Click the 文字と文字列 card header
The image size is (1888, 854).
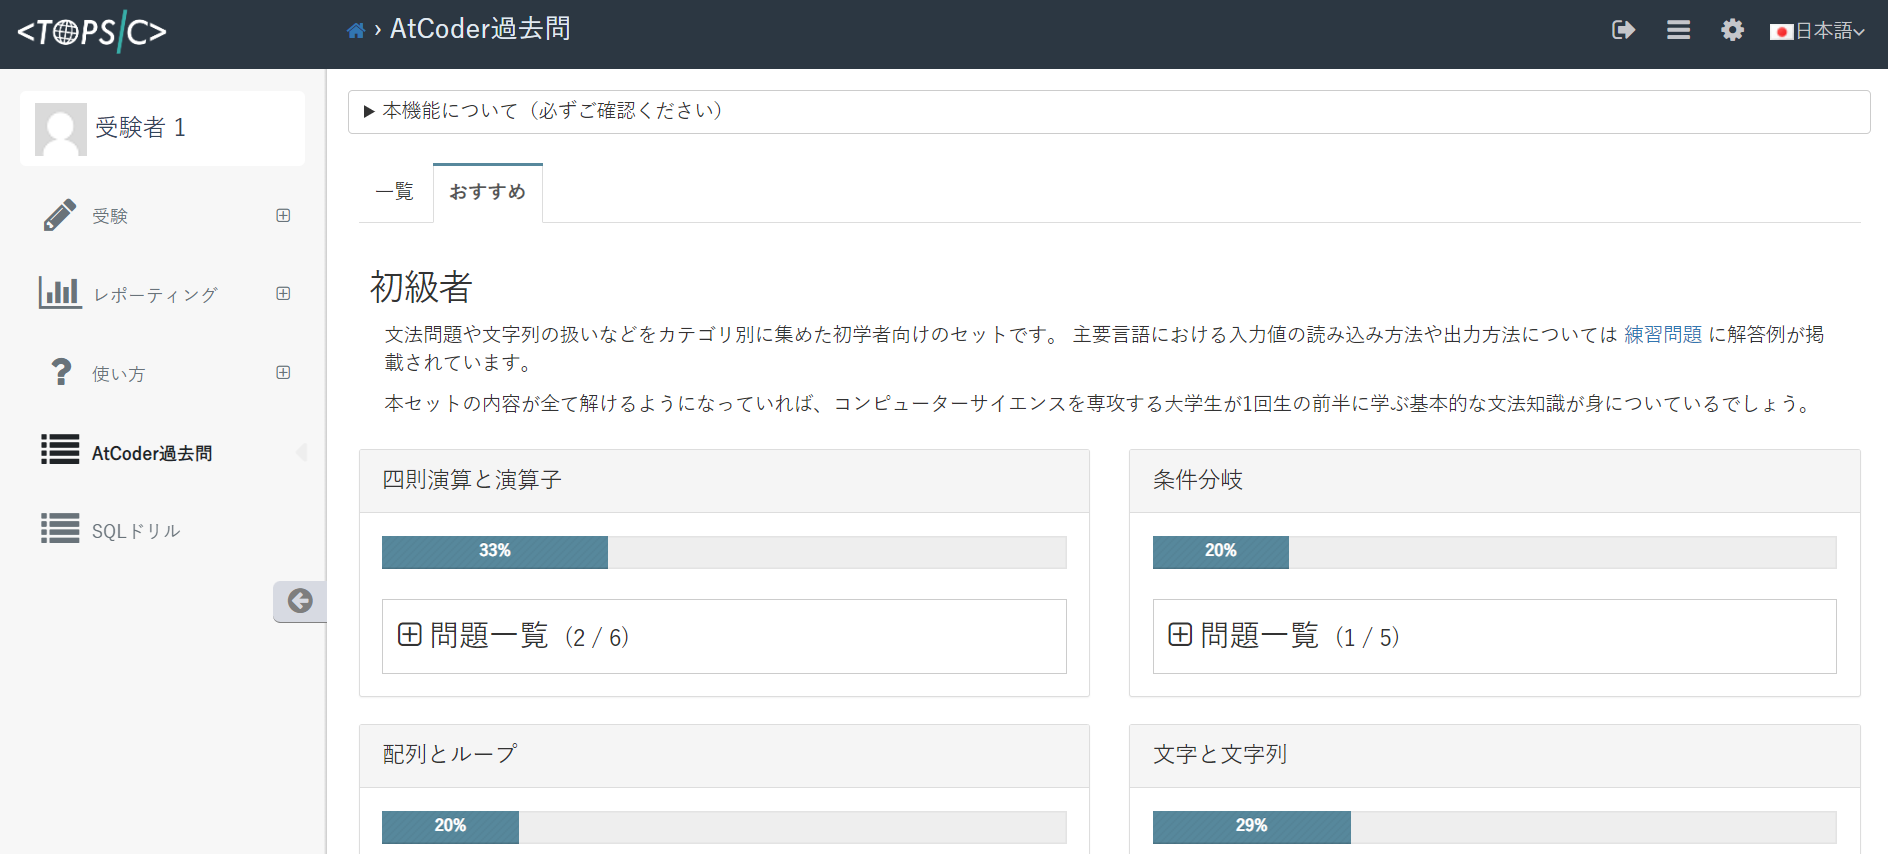(x=1495, y=756)
